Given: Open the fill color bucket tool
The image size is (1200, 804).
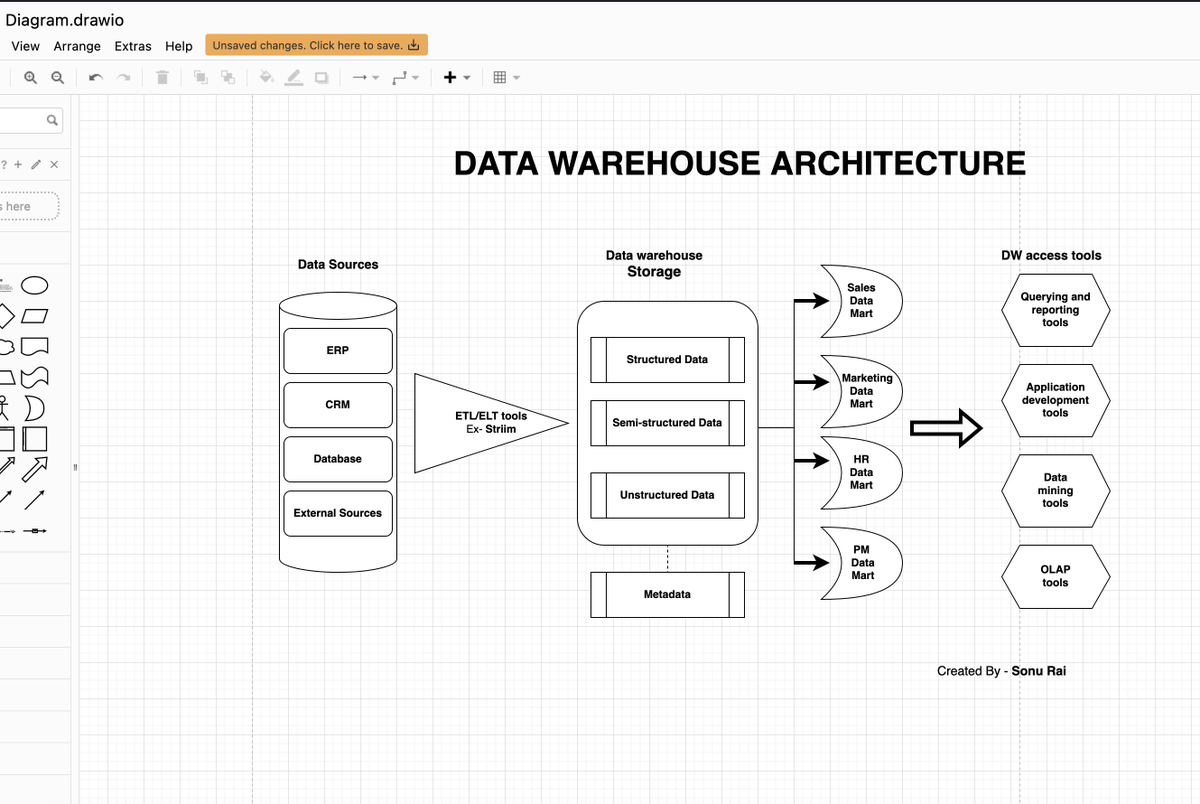Looking at the screenshot, I should coord(267,77).
